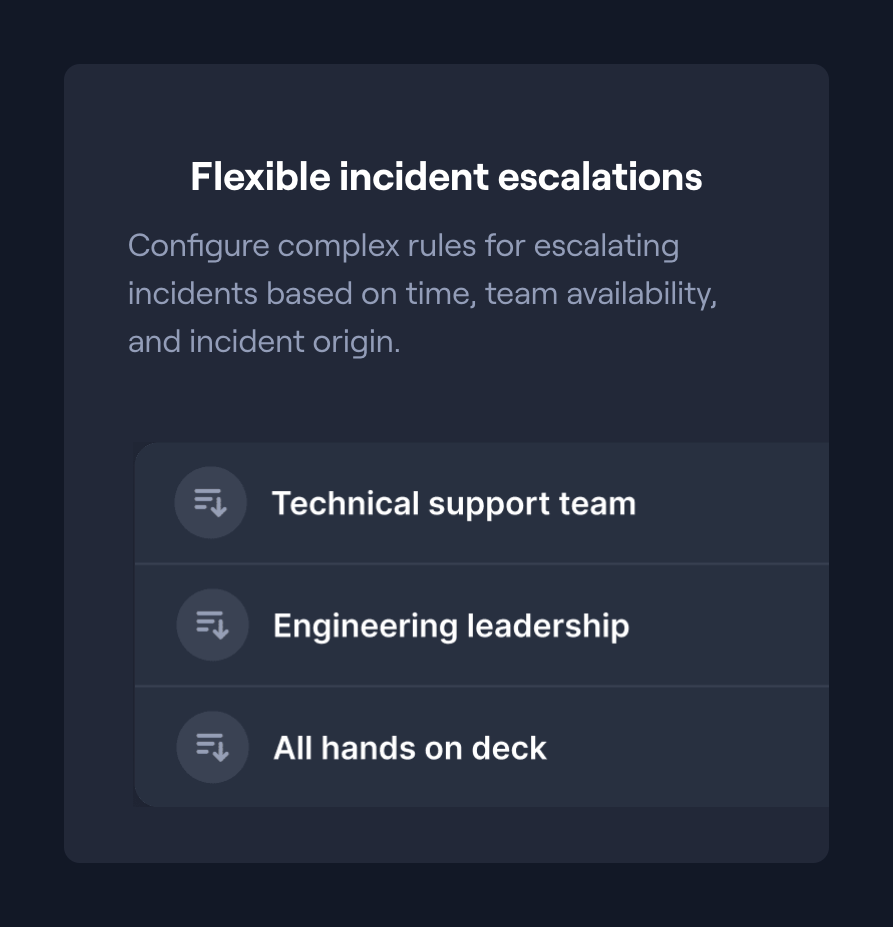Click the All hands on deck label text
This screenshot has width=893, height=927.
410,747
